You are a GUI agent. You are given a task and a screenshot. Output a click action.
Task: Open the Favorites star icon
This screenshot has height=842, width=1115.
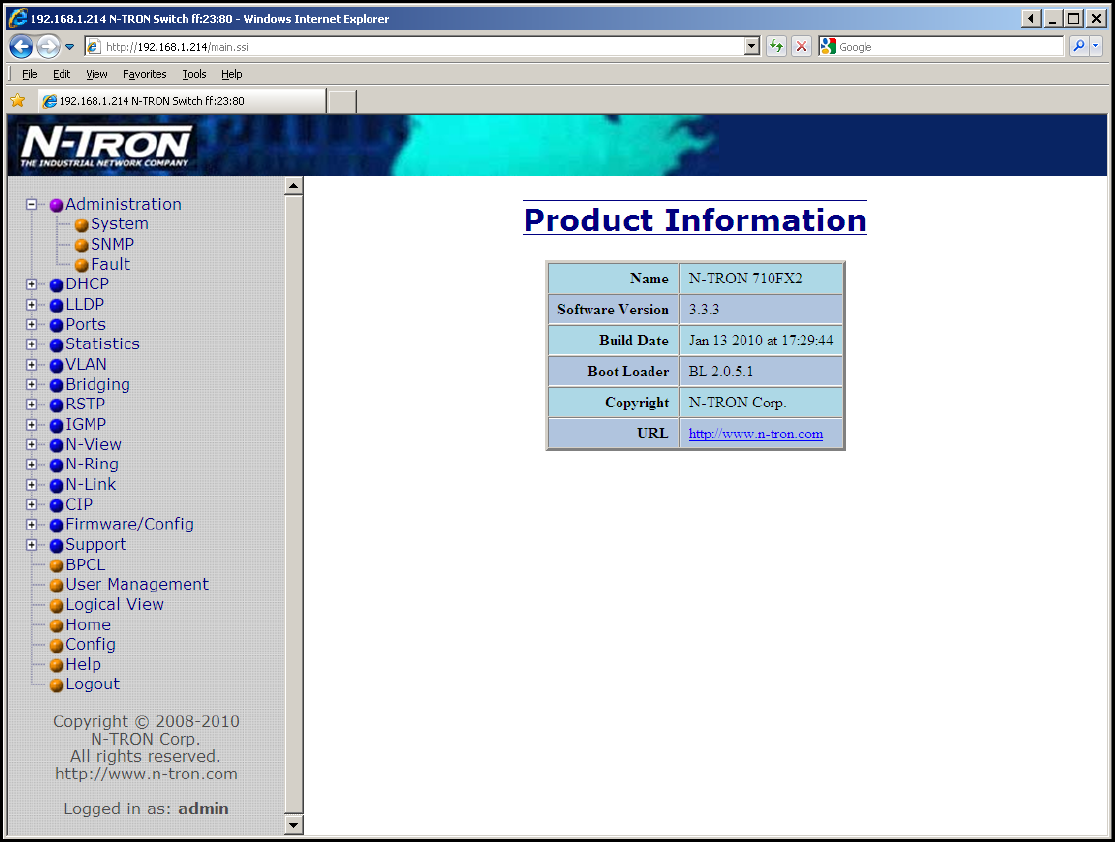18,101
